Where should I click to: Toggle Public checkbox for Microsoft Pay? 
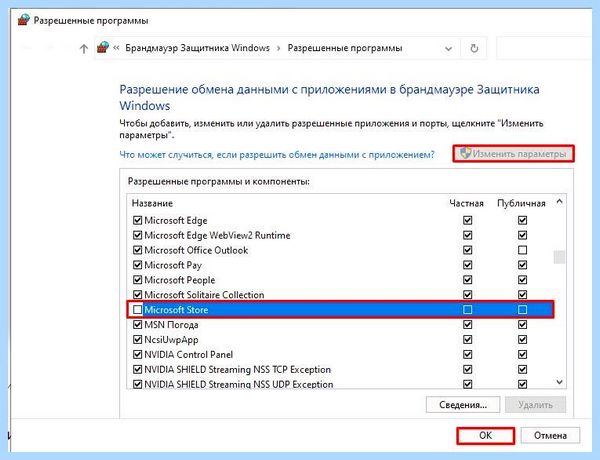pos(522,265)
